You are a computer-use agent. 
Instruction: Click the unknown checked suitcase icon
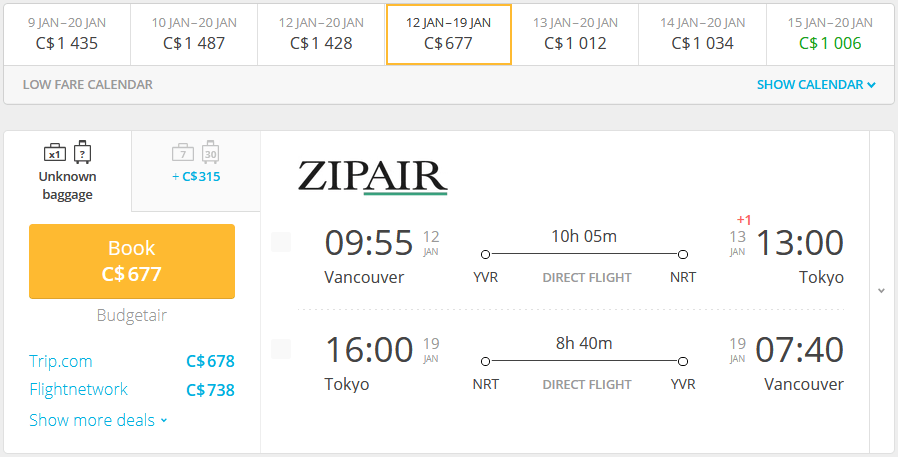82,152
